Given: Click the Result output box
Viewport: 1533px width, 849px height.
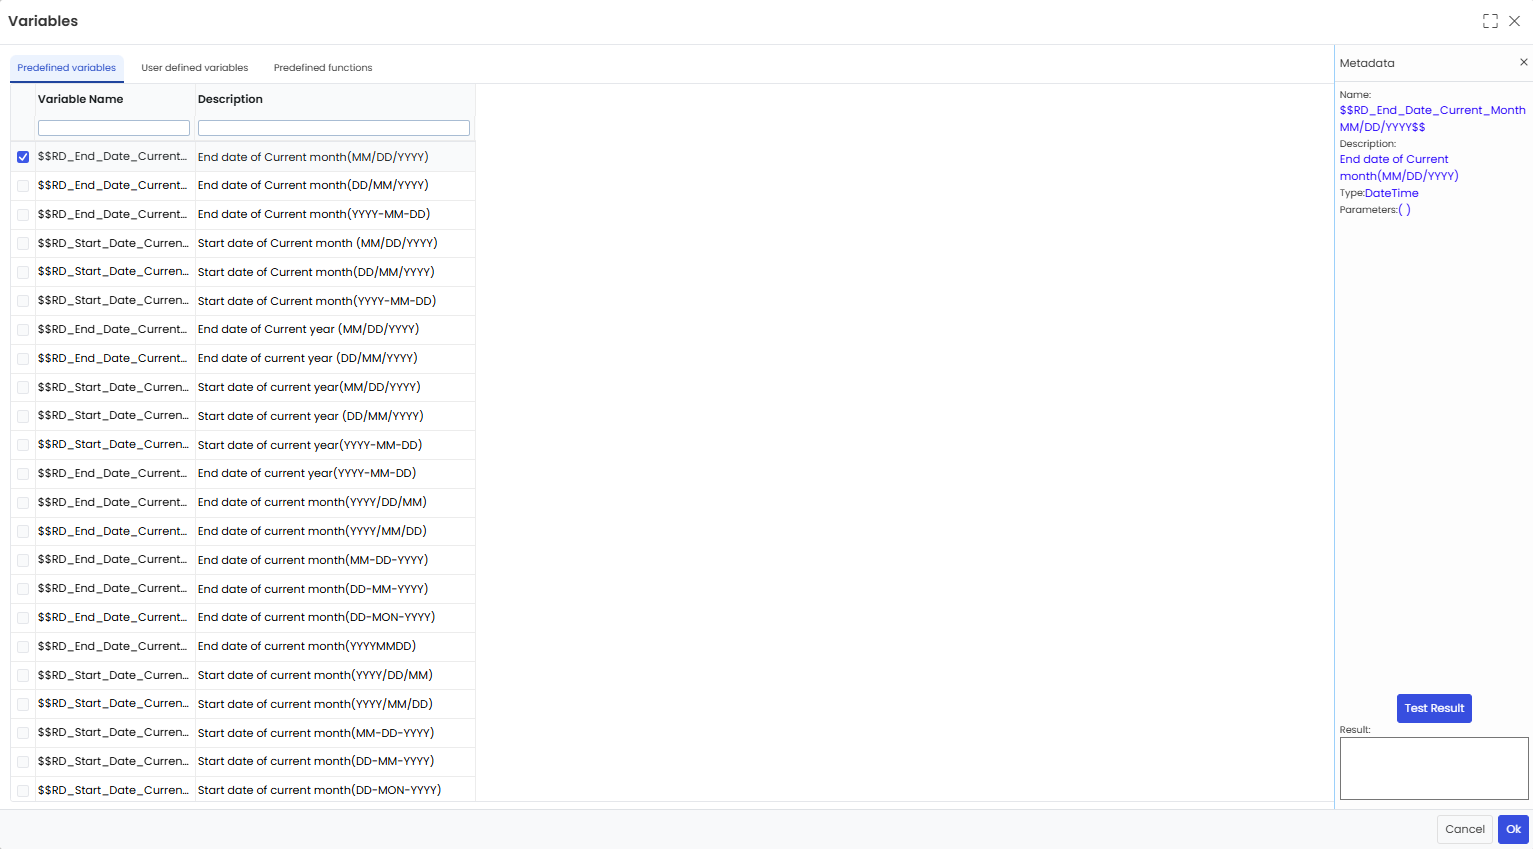Looking at the screenshot, I should pyautogui.click(x=1434, y=768).
